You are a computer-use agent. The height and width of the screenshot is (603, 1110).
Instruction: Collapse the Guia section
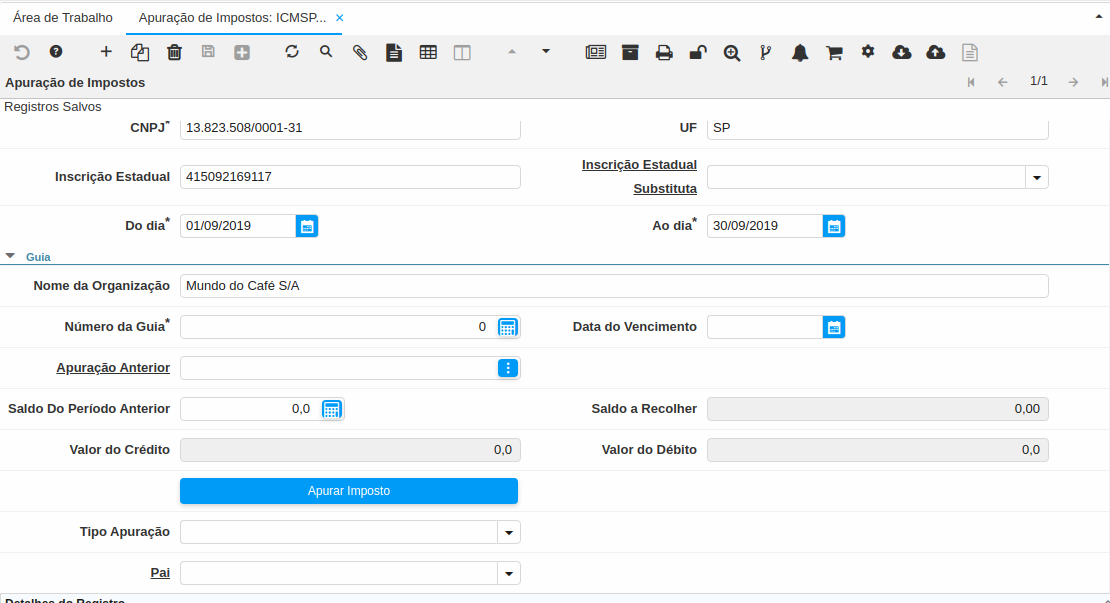pyautogui.click(x=10, y=256)
